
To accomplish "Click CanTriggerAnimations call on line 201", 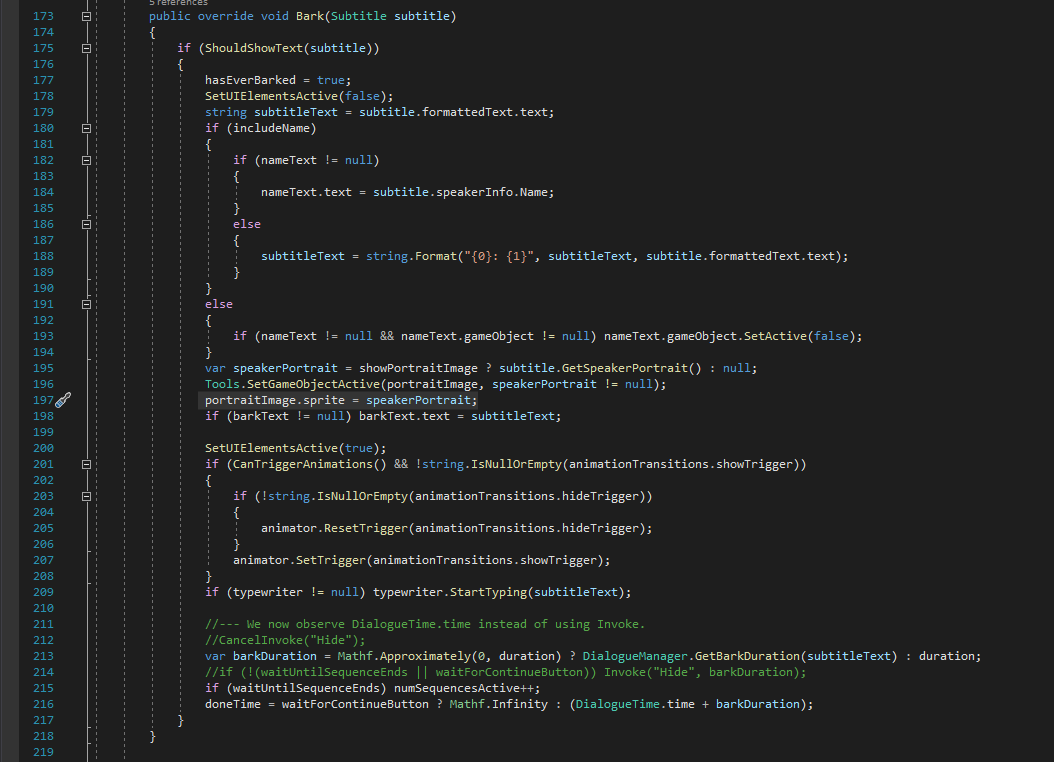I will tap(310, 464).
